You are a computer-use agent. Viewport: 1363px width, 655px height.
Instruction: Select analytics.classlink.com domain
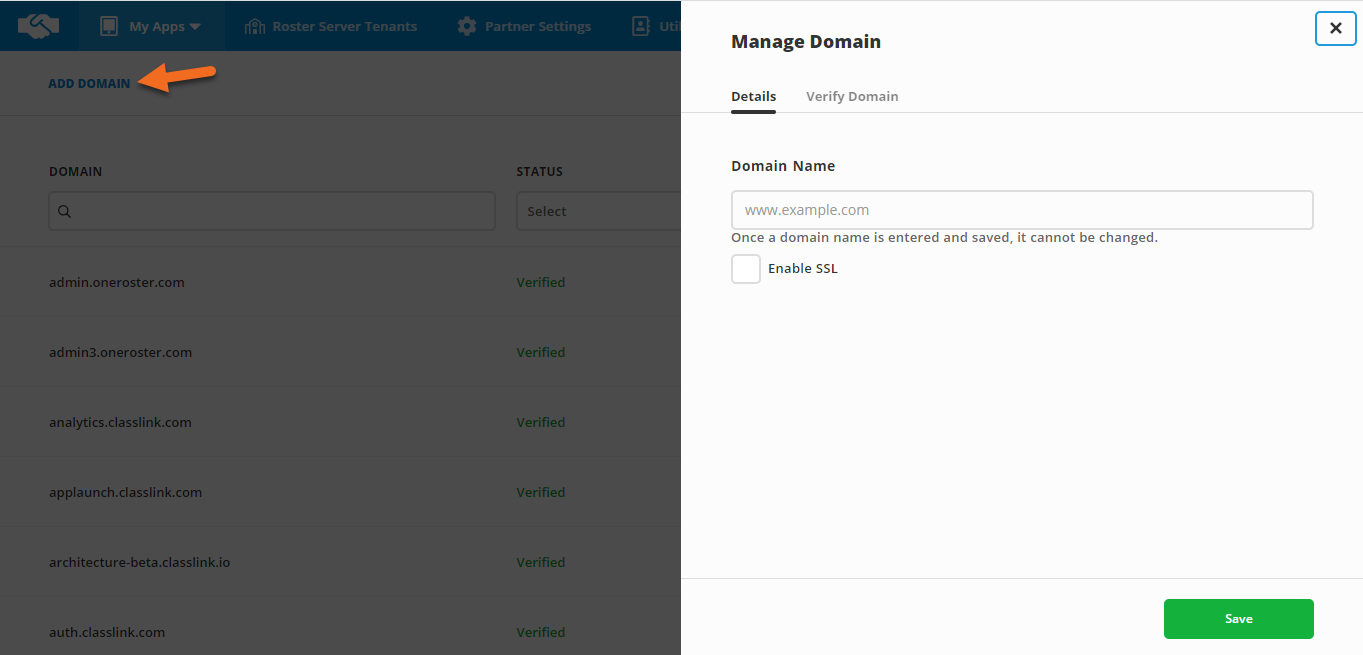coord(120,422)
